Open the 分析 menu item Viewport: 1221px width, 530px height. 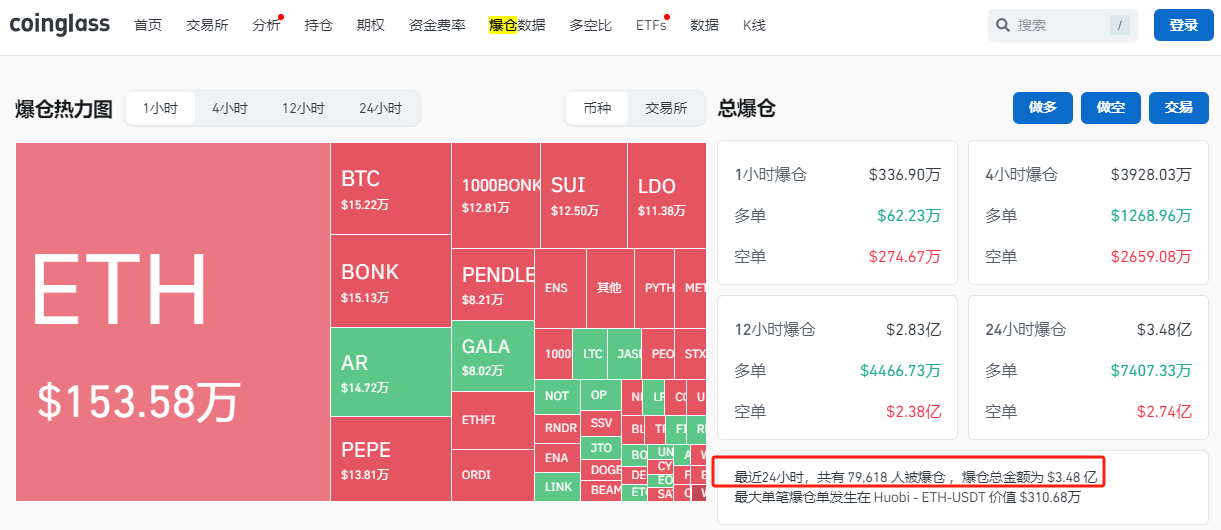266,25
